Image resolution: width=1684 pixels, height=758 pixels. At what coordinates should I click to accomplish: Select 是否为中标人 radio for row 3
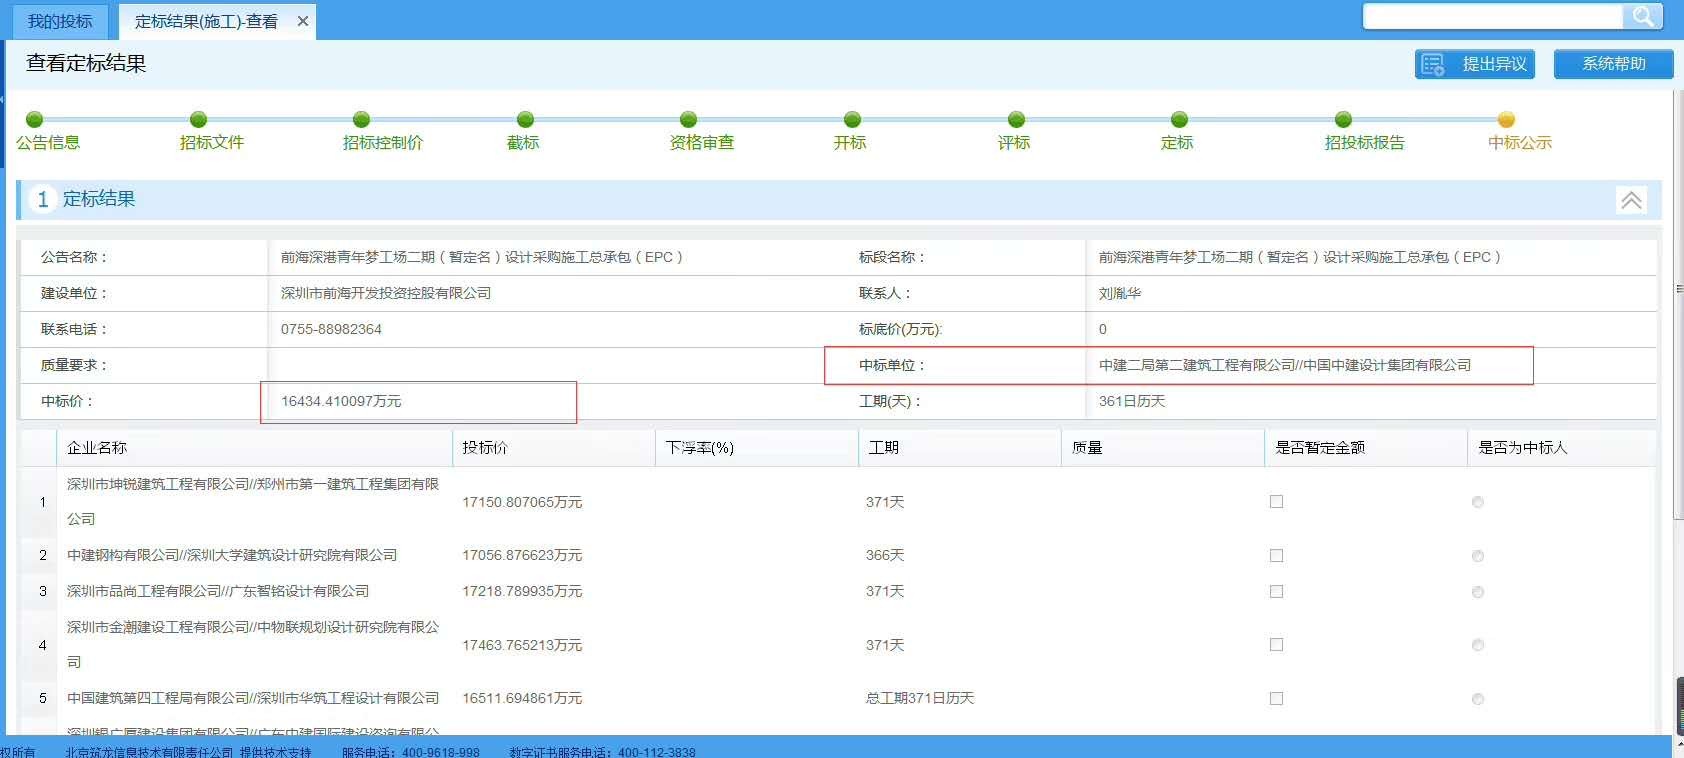click(1478, 592)
